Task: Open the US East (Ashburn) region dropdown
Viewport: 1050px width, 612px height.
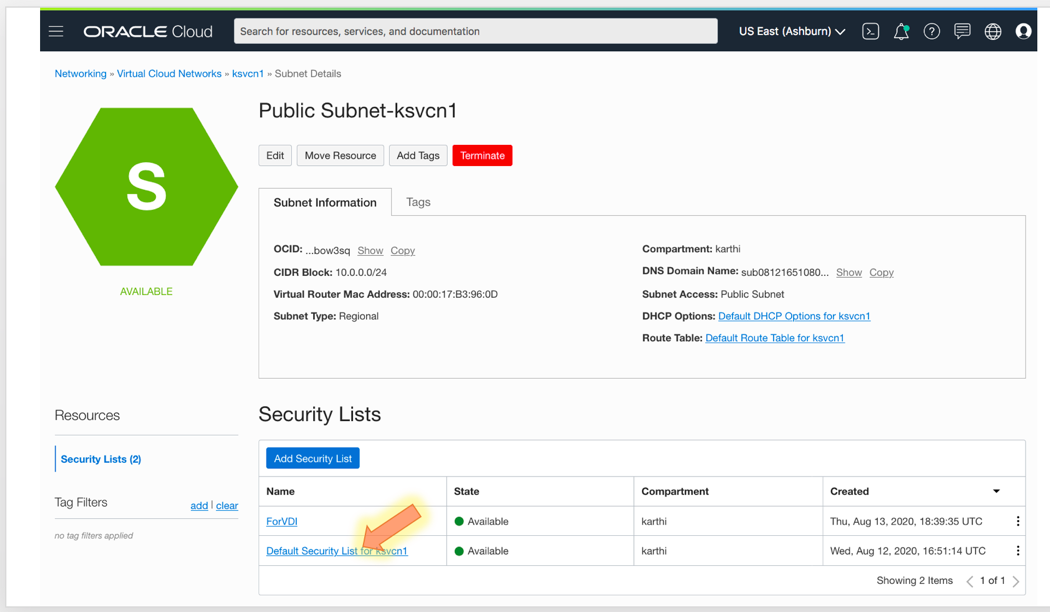Action: 793,31
